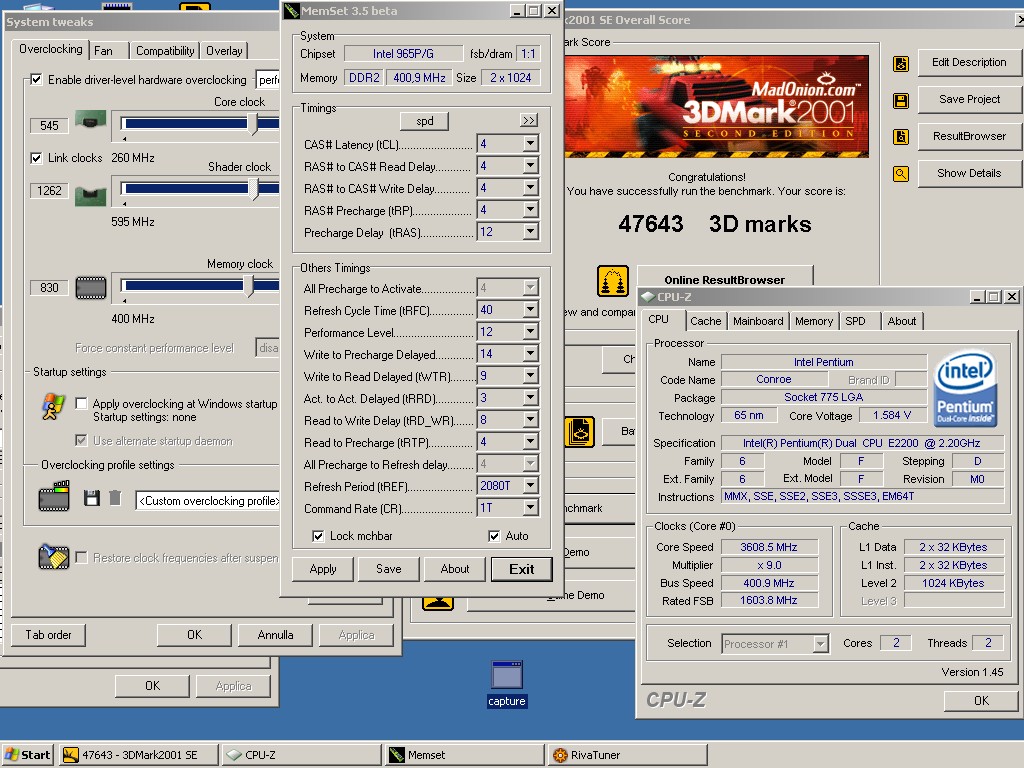The image size is (1024, 768).
Task: Open Processor #1 selection dropdown
Action: pos(821,644)
